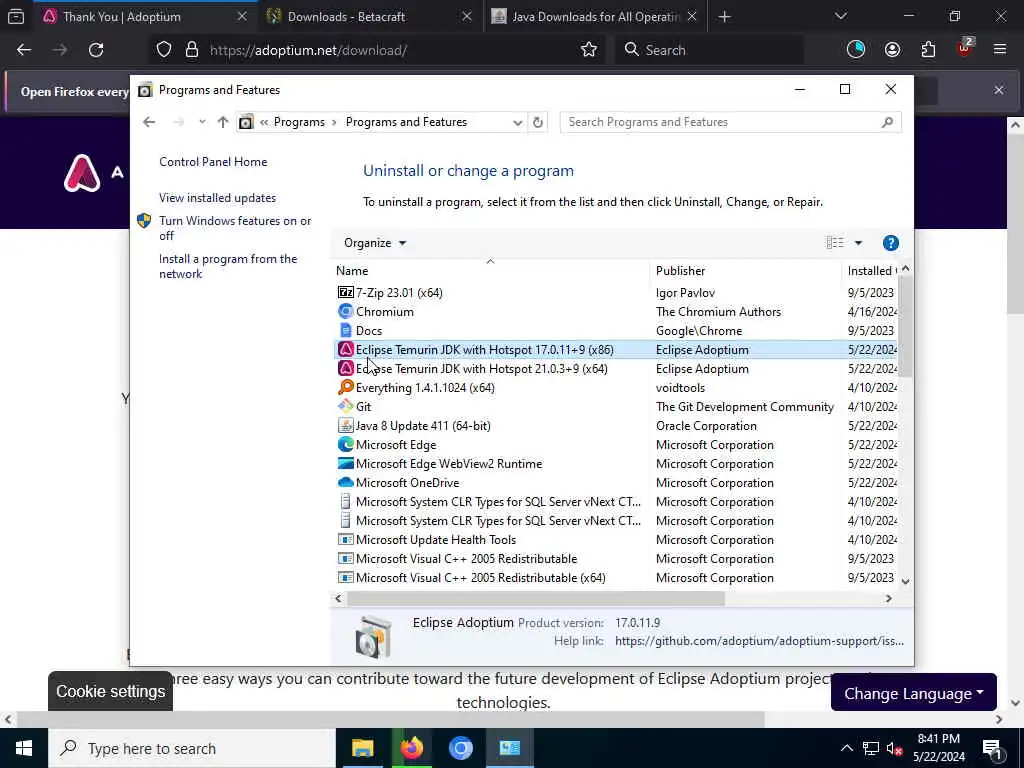Viewport: 1024px width, 768px height.
Task: Dismiss the Open Firefox notification bar
Action: point(999,90)
